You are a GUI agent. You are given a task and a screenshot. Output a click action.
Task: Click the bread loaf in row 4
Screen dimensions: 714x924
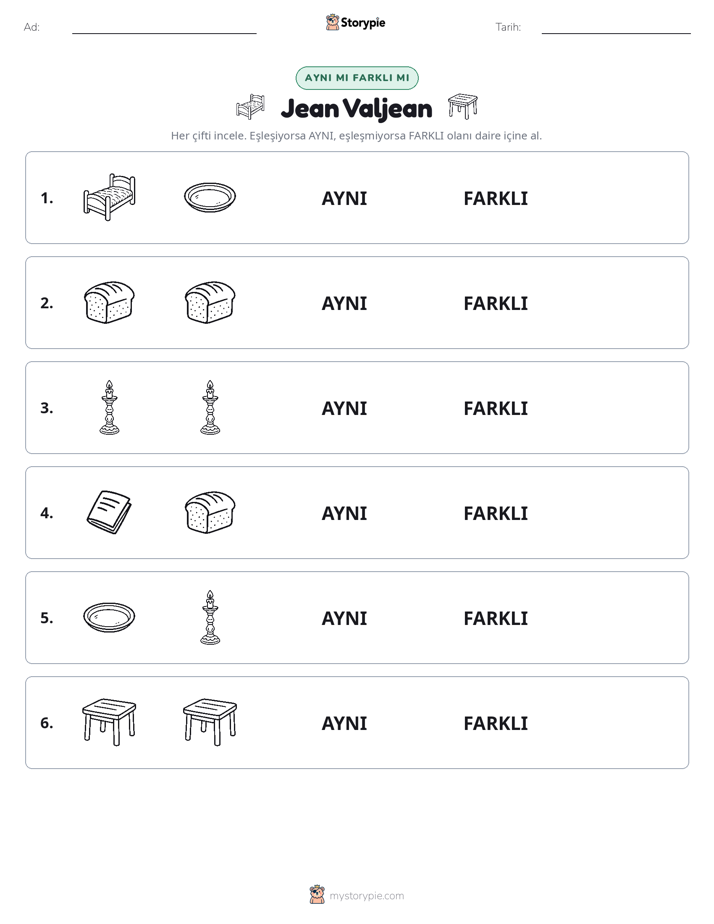(x=210, y=512)
